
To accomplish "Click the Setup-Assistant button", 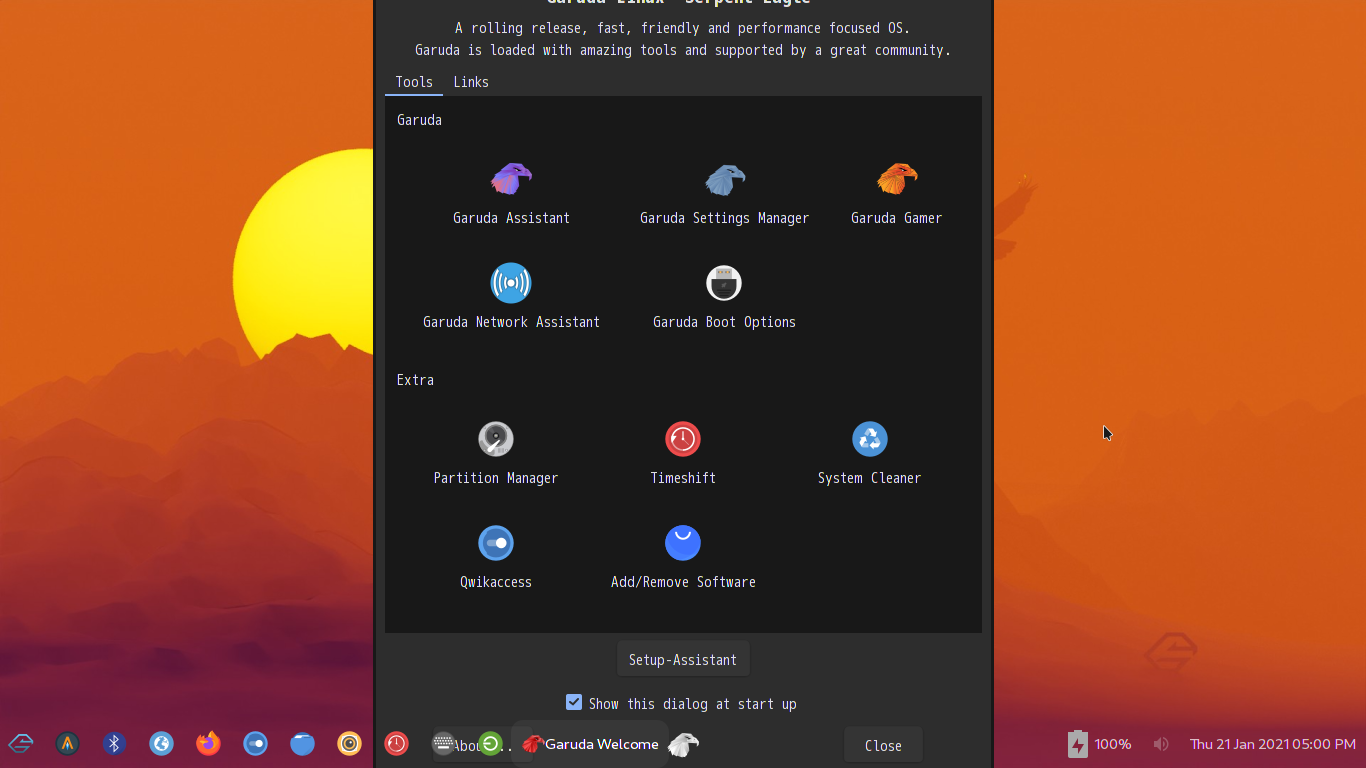I will (x=683, y=659).
